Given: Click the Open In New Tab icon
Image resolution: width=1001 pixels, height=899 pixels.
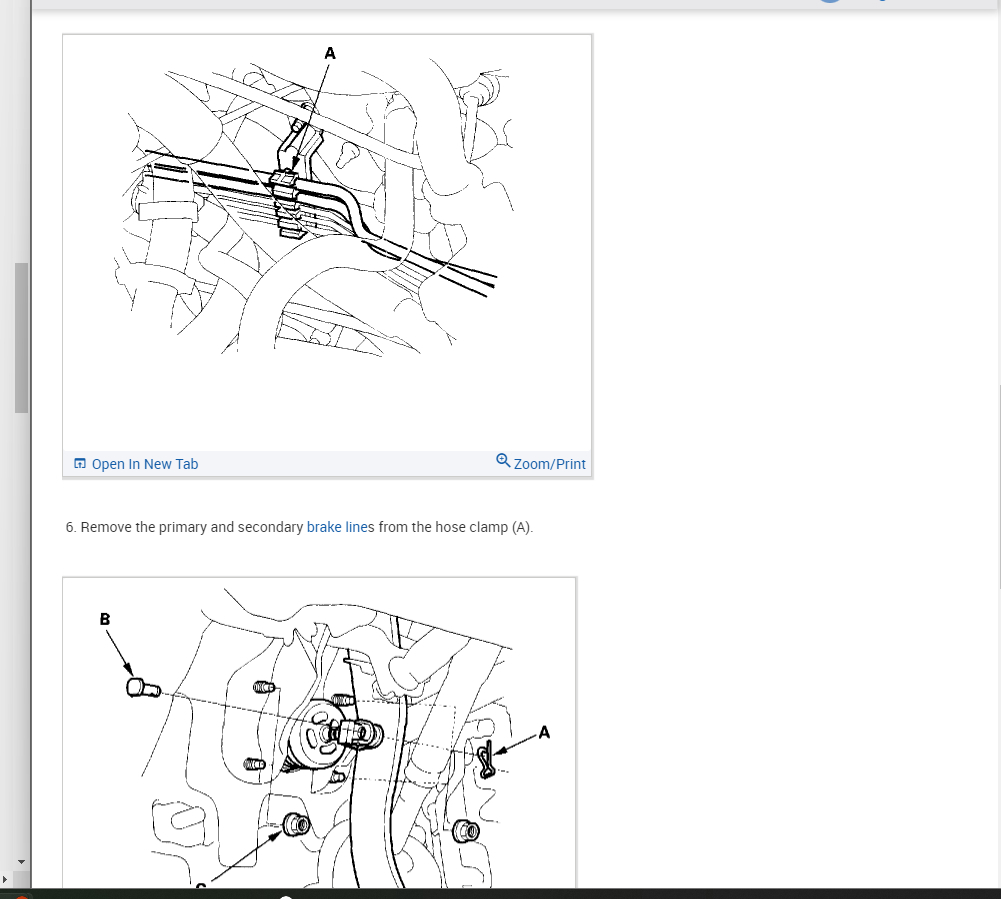Looking at the screenshot, I should pyautogui.click(x=80, y=464).
